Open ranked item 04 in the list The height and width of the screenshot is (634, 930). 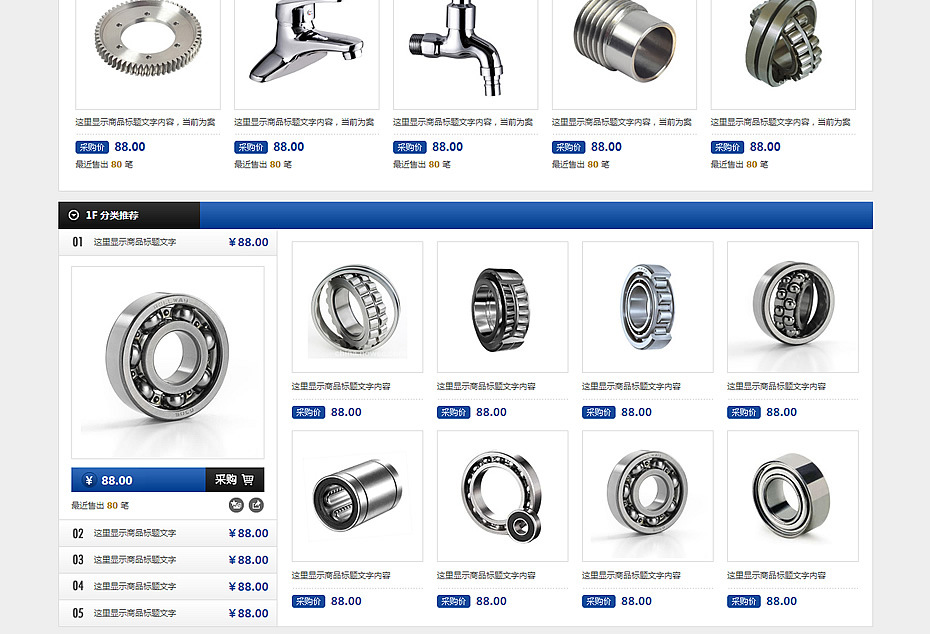(x=168, y=587)
